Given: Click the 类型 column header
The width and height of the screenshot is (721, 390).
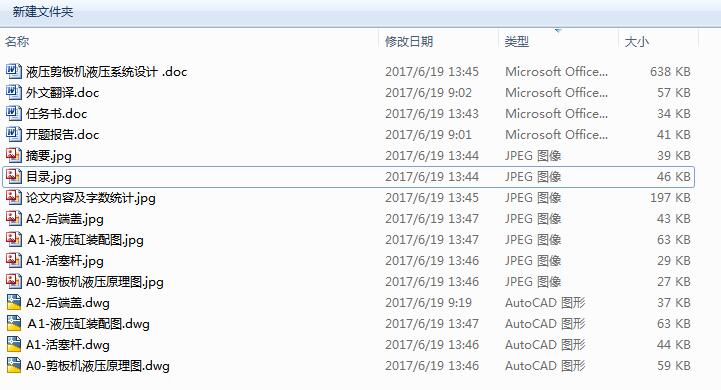Looking at the screenshot, I should tap(517, 41).
